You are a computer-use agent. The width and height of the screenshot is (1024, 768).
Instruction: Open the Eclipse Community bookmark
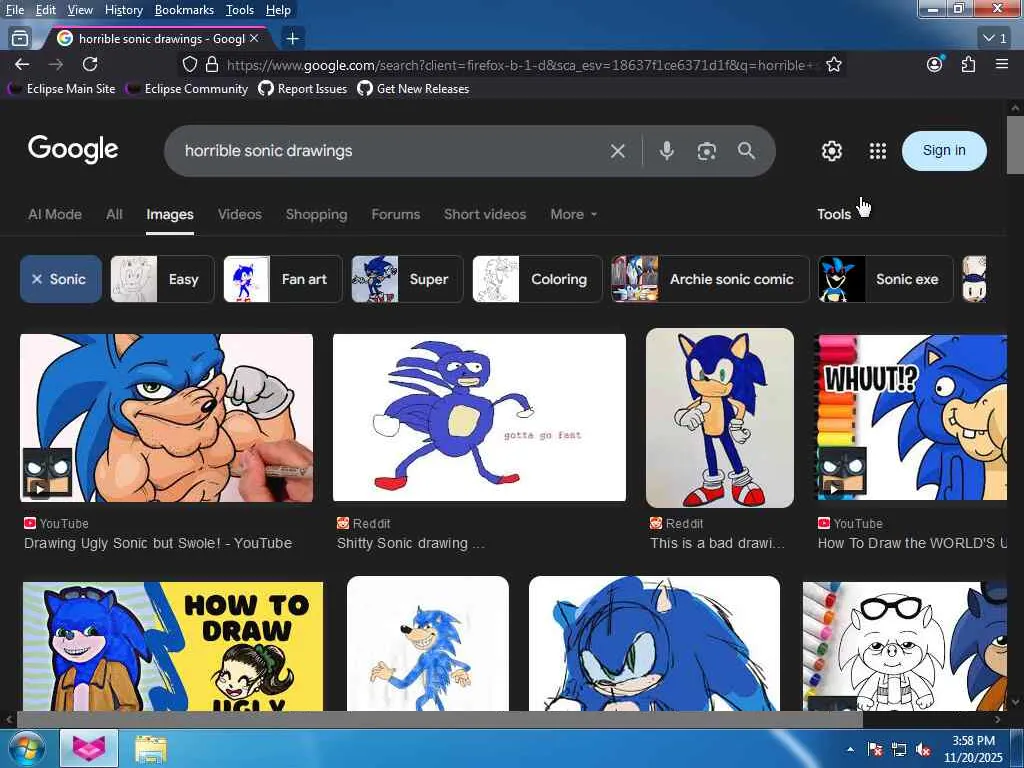[187, 89]
